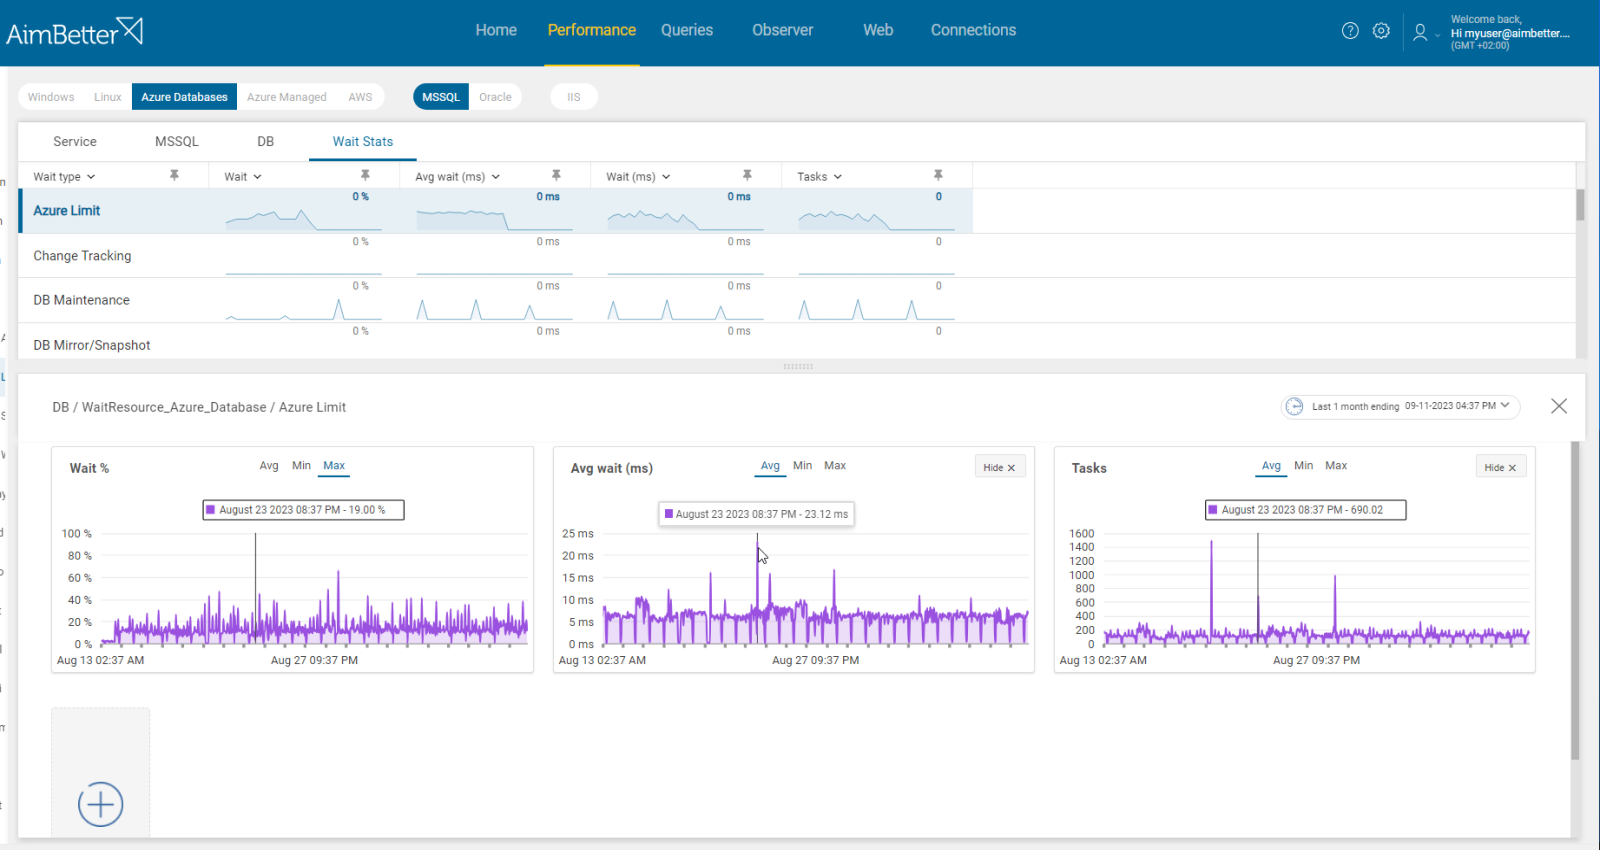
Task: Open the Last 1 month date range dropdown
Action: point(1400,406)
